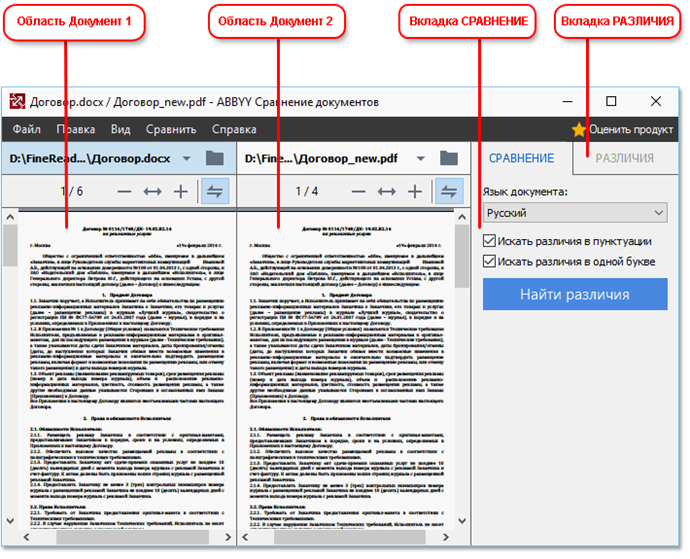Open the Сравнить menu

171,129
